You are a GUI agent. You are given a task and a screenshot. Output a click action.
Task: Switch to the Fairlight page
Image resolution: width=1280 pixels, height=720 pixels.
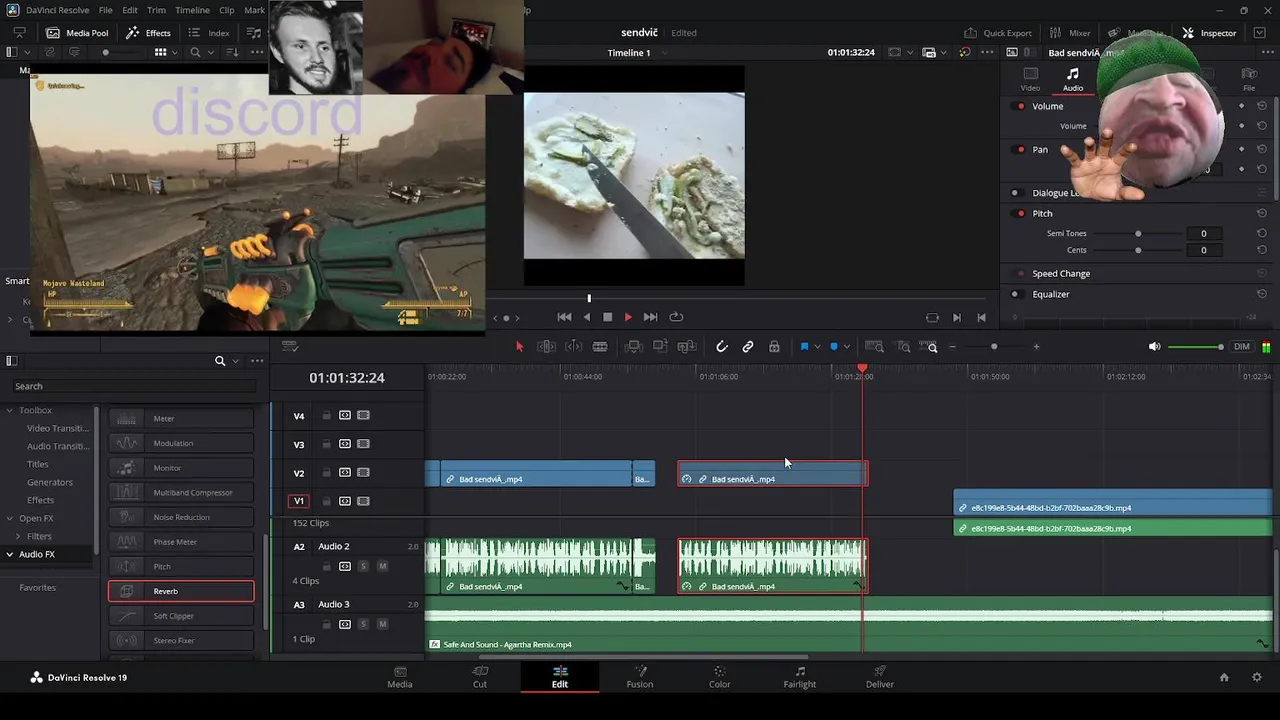[799, 677]
